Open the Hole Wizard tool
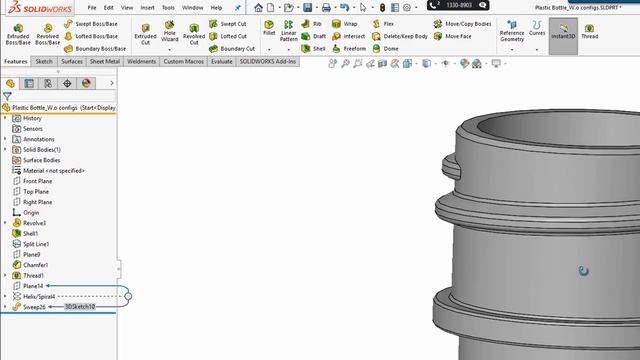 point(169,31)
